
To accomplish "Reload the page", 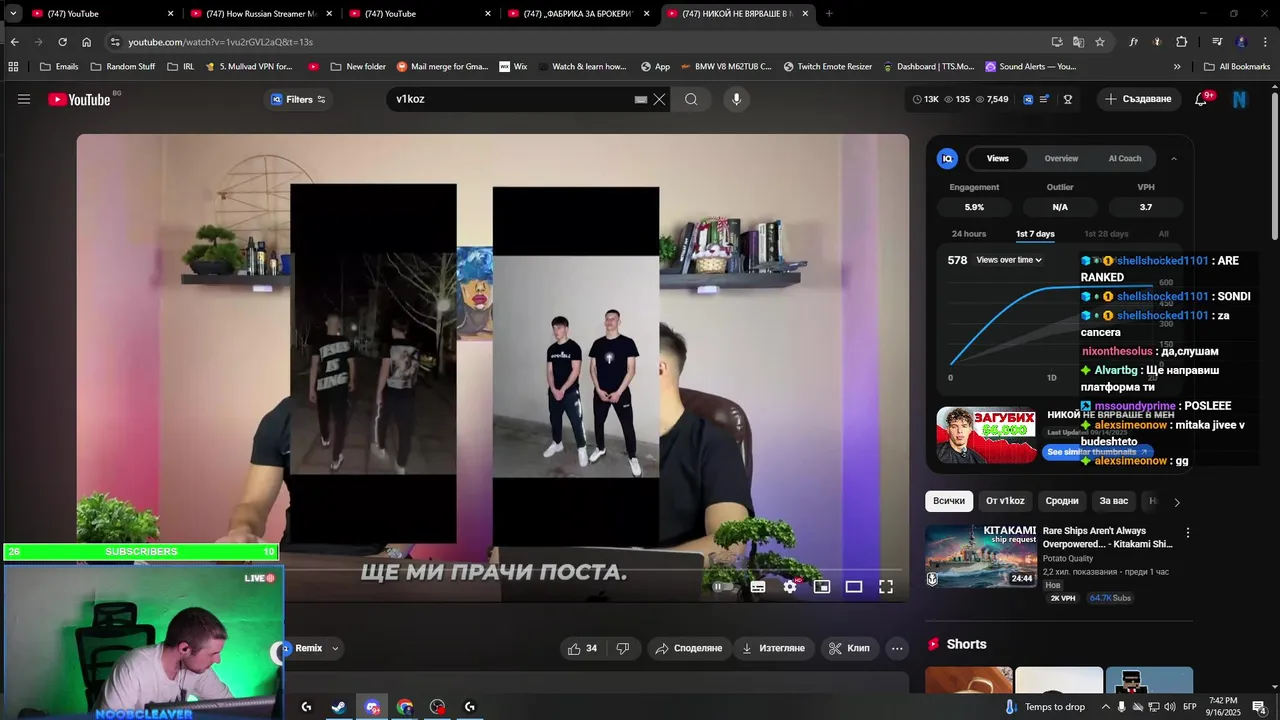I will click(62, 42).
